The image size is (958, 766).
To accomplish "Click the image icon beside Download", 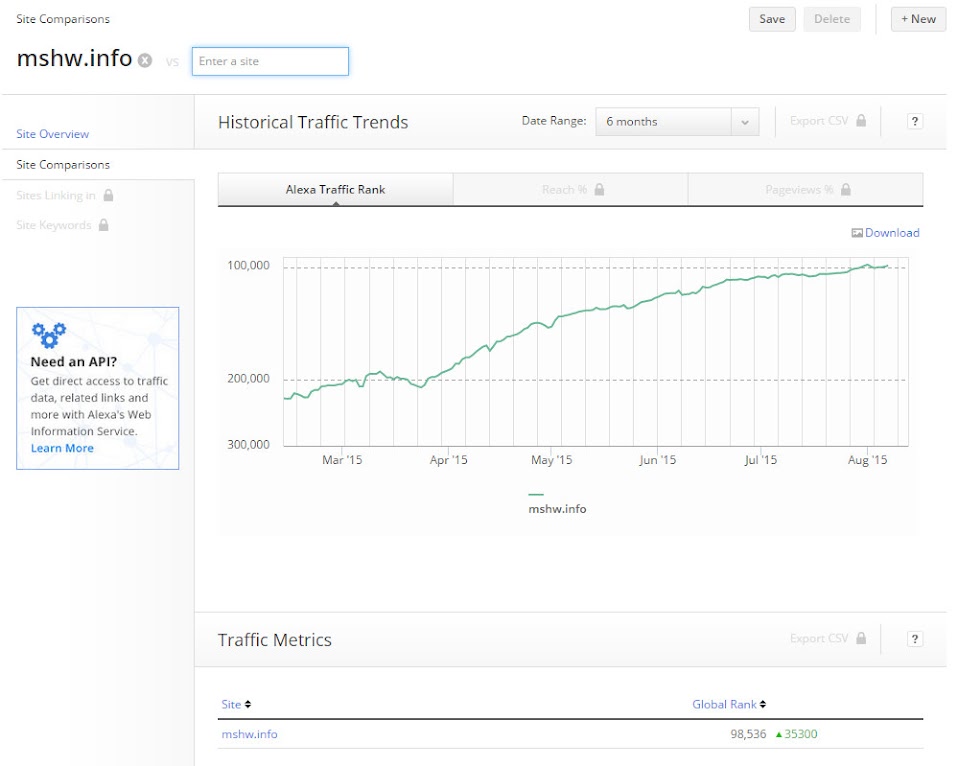I will point(857,233).
